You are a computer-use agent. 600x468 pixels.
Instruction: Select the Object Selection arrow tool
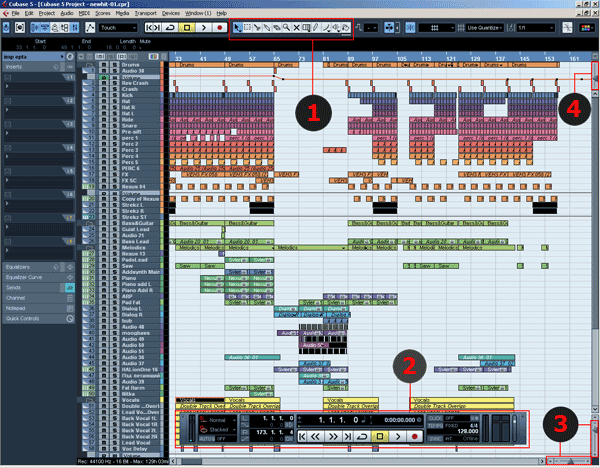(237, 29)
